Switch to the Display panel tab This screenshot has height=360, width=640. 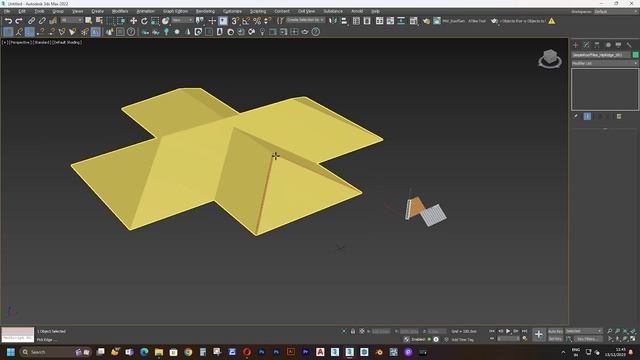618,45
